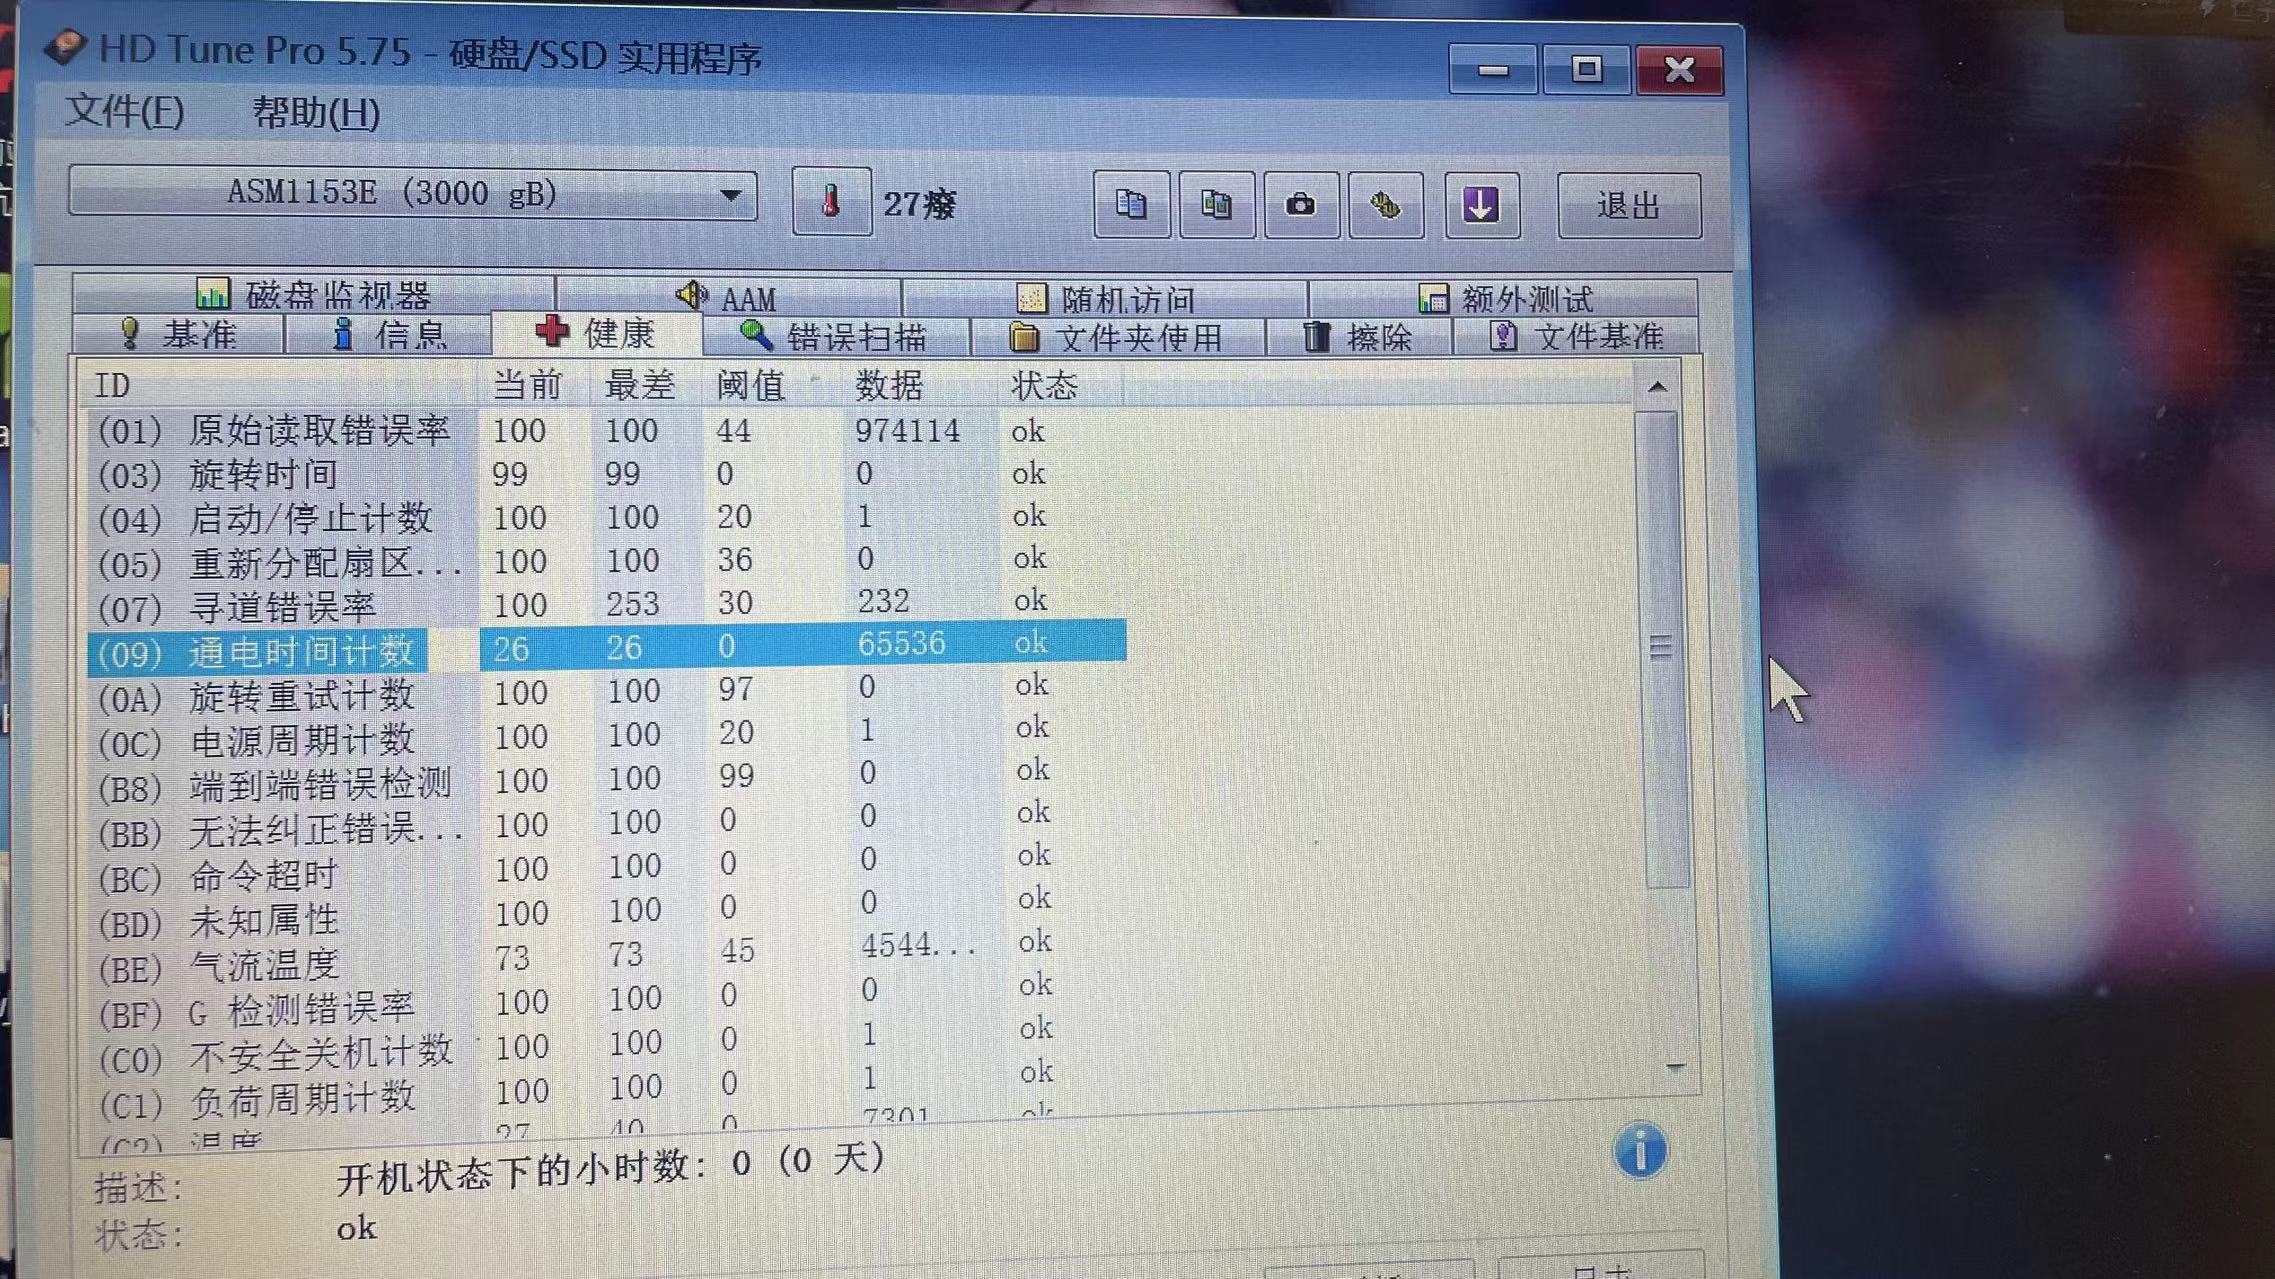Click the 当前 column header
This screenshot has height=1279, width=2275.
click(x=536, y=385)
